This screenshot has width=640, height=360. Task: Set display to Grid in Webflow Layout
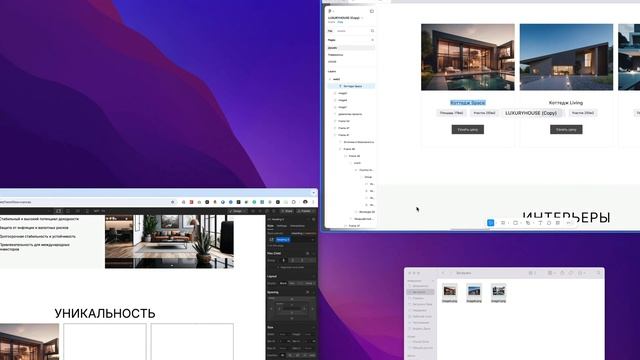point(300,283)
